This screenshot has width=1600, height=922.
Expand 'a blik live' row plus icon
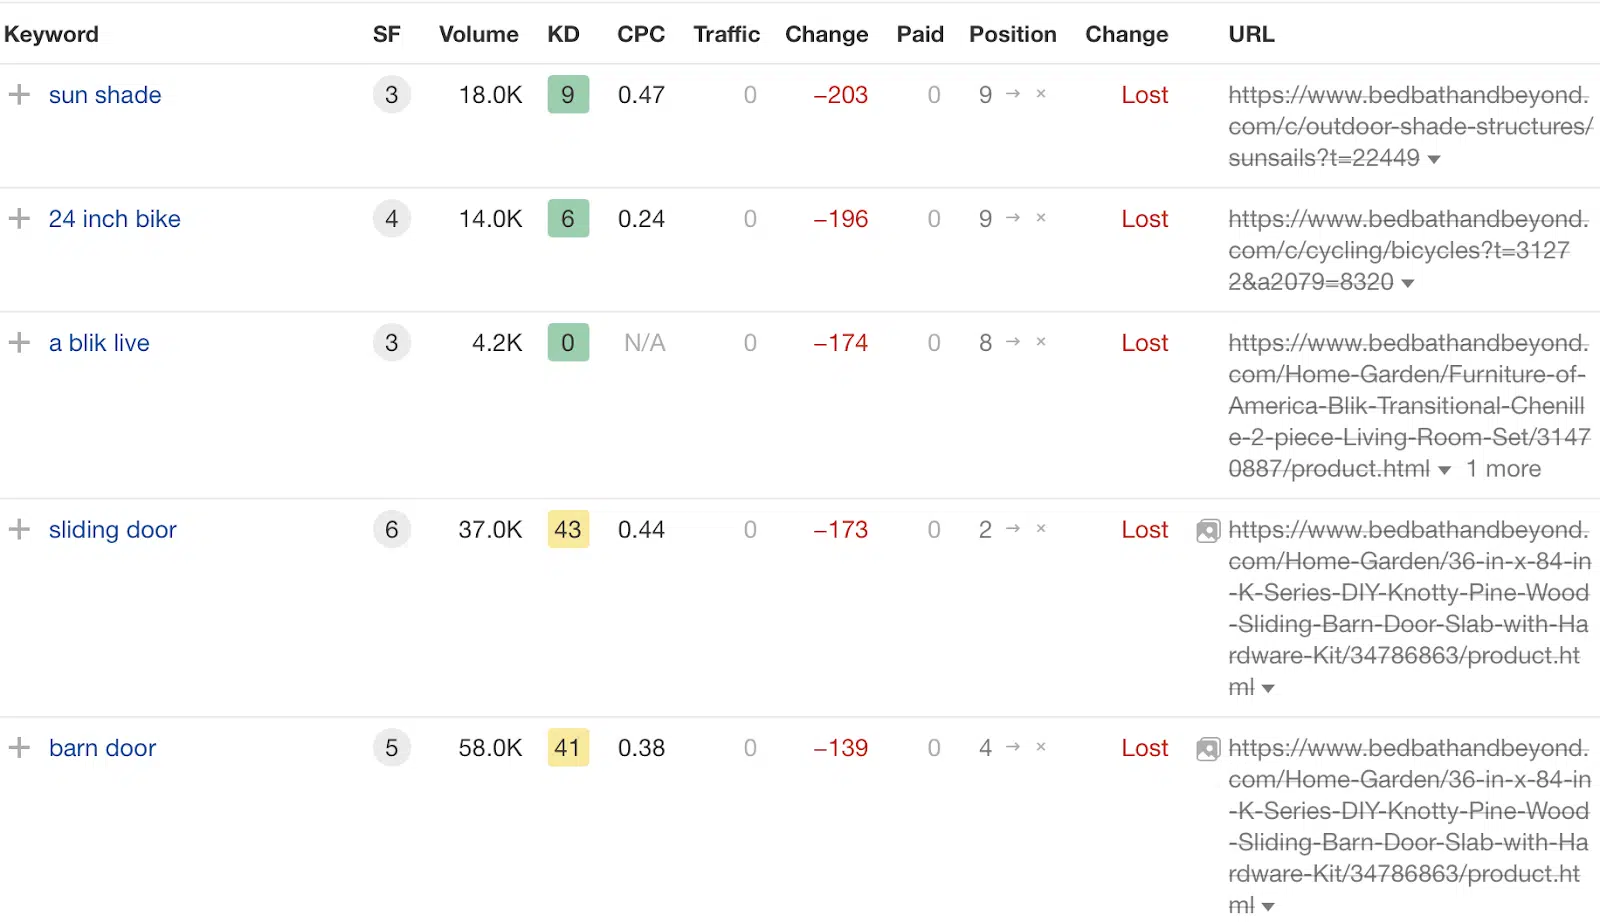pos(19,343)
